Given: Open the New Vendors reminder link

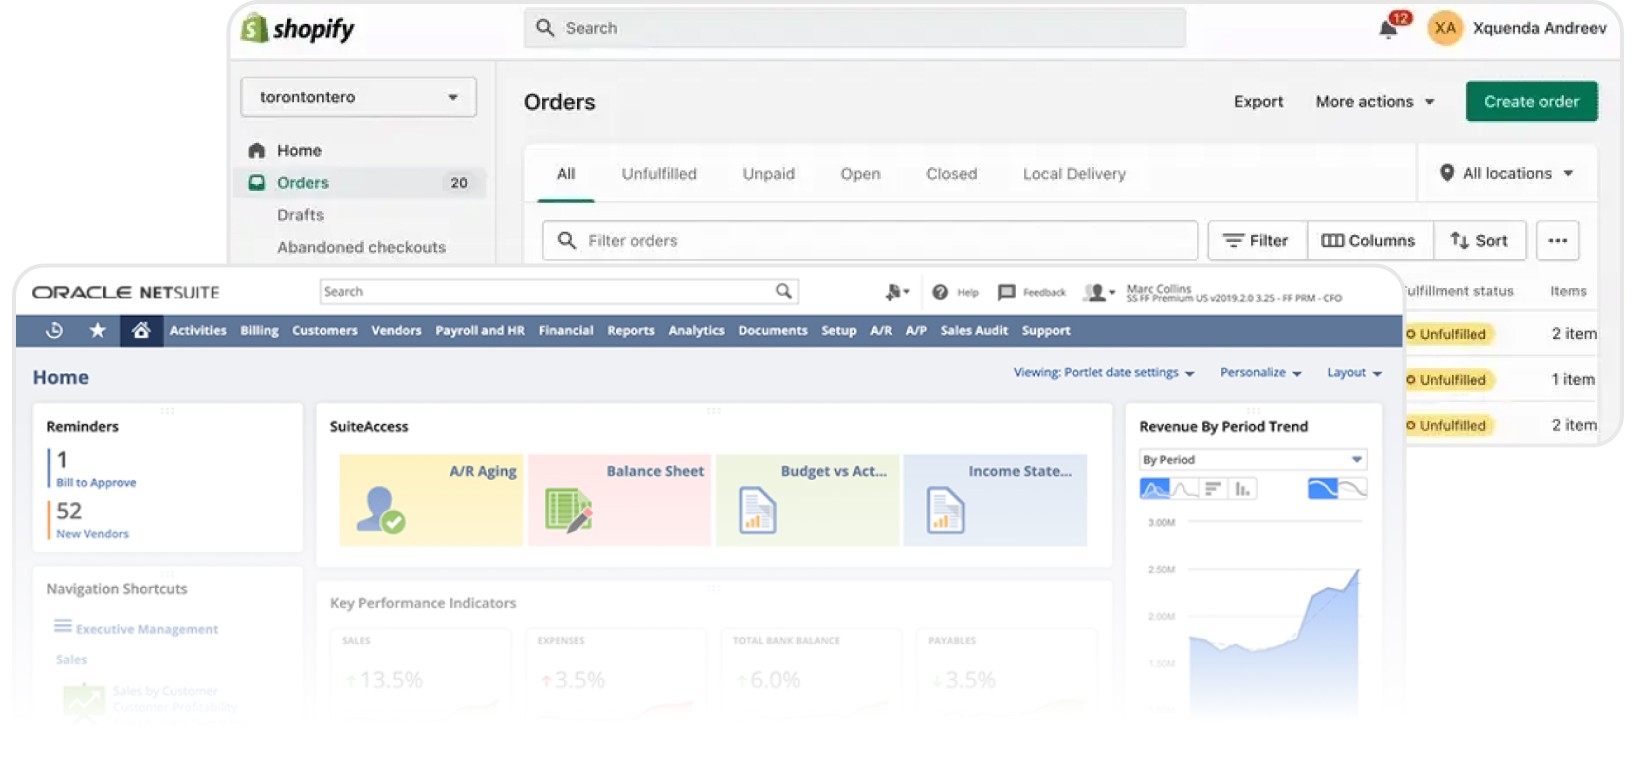Looking at the screenshot, I should click(x=92, y=534).
